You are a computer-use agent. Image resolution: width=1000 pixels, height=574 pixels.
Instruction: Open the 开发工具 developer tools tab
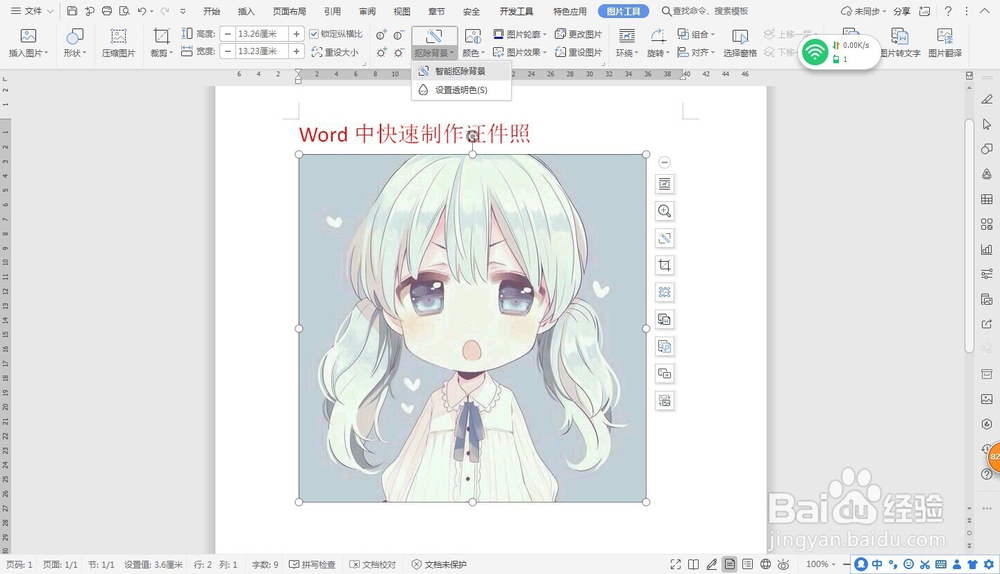pos(517,11)
